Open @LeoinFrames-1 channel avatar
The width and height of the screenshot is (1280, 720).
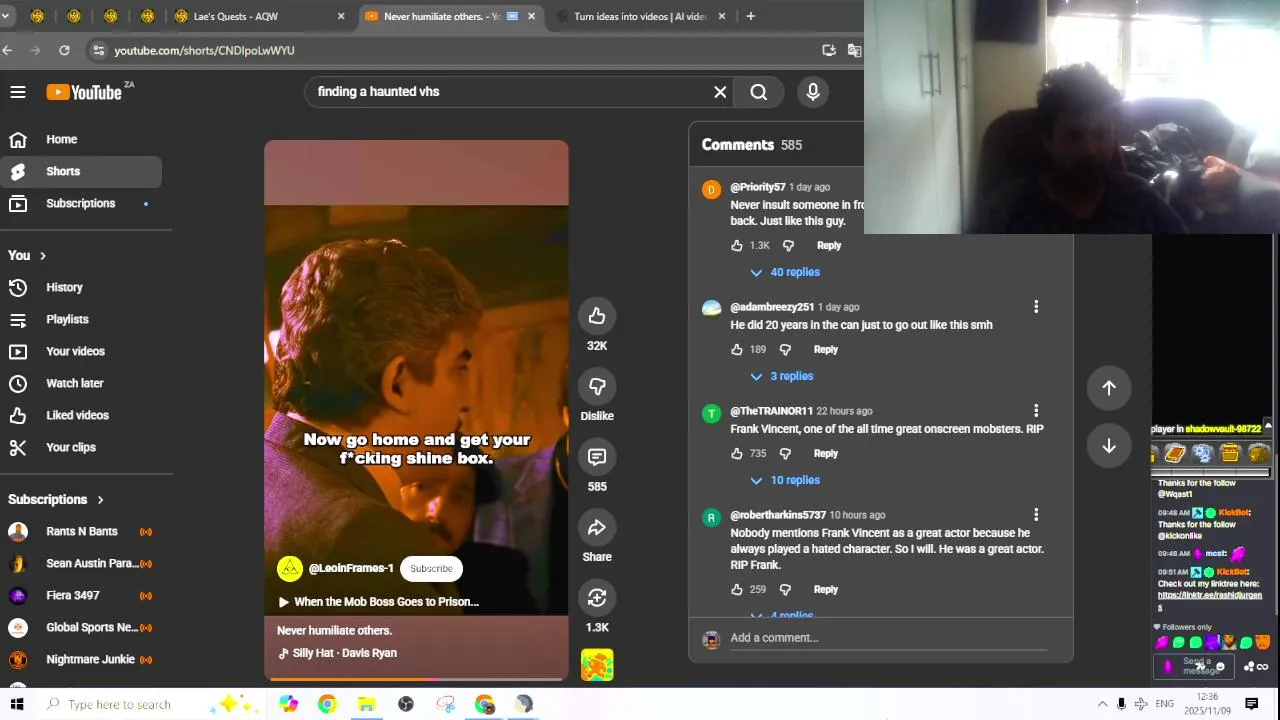coord(290,568)
